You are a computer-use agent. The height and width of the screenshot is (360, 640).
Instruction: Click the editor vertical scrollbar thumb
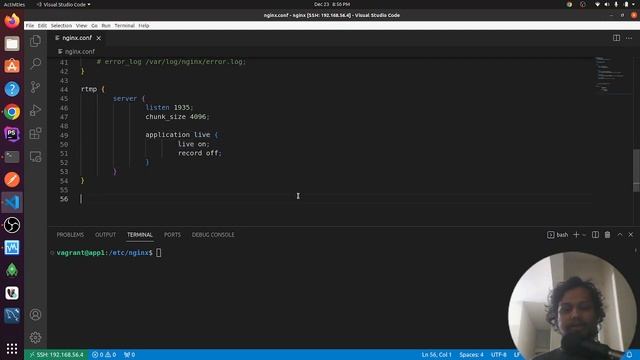[636, 171]
